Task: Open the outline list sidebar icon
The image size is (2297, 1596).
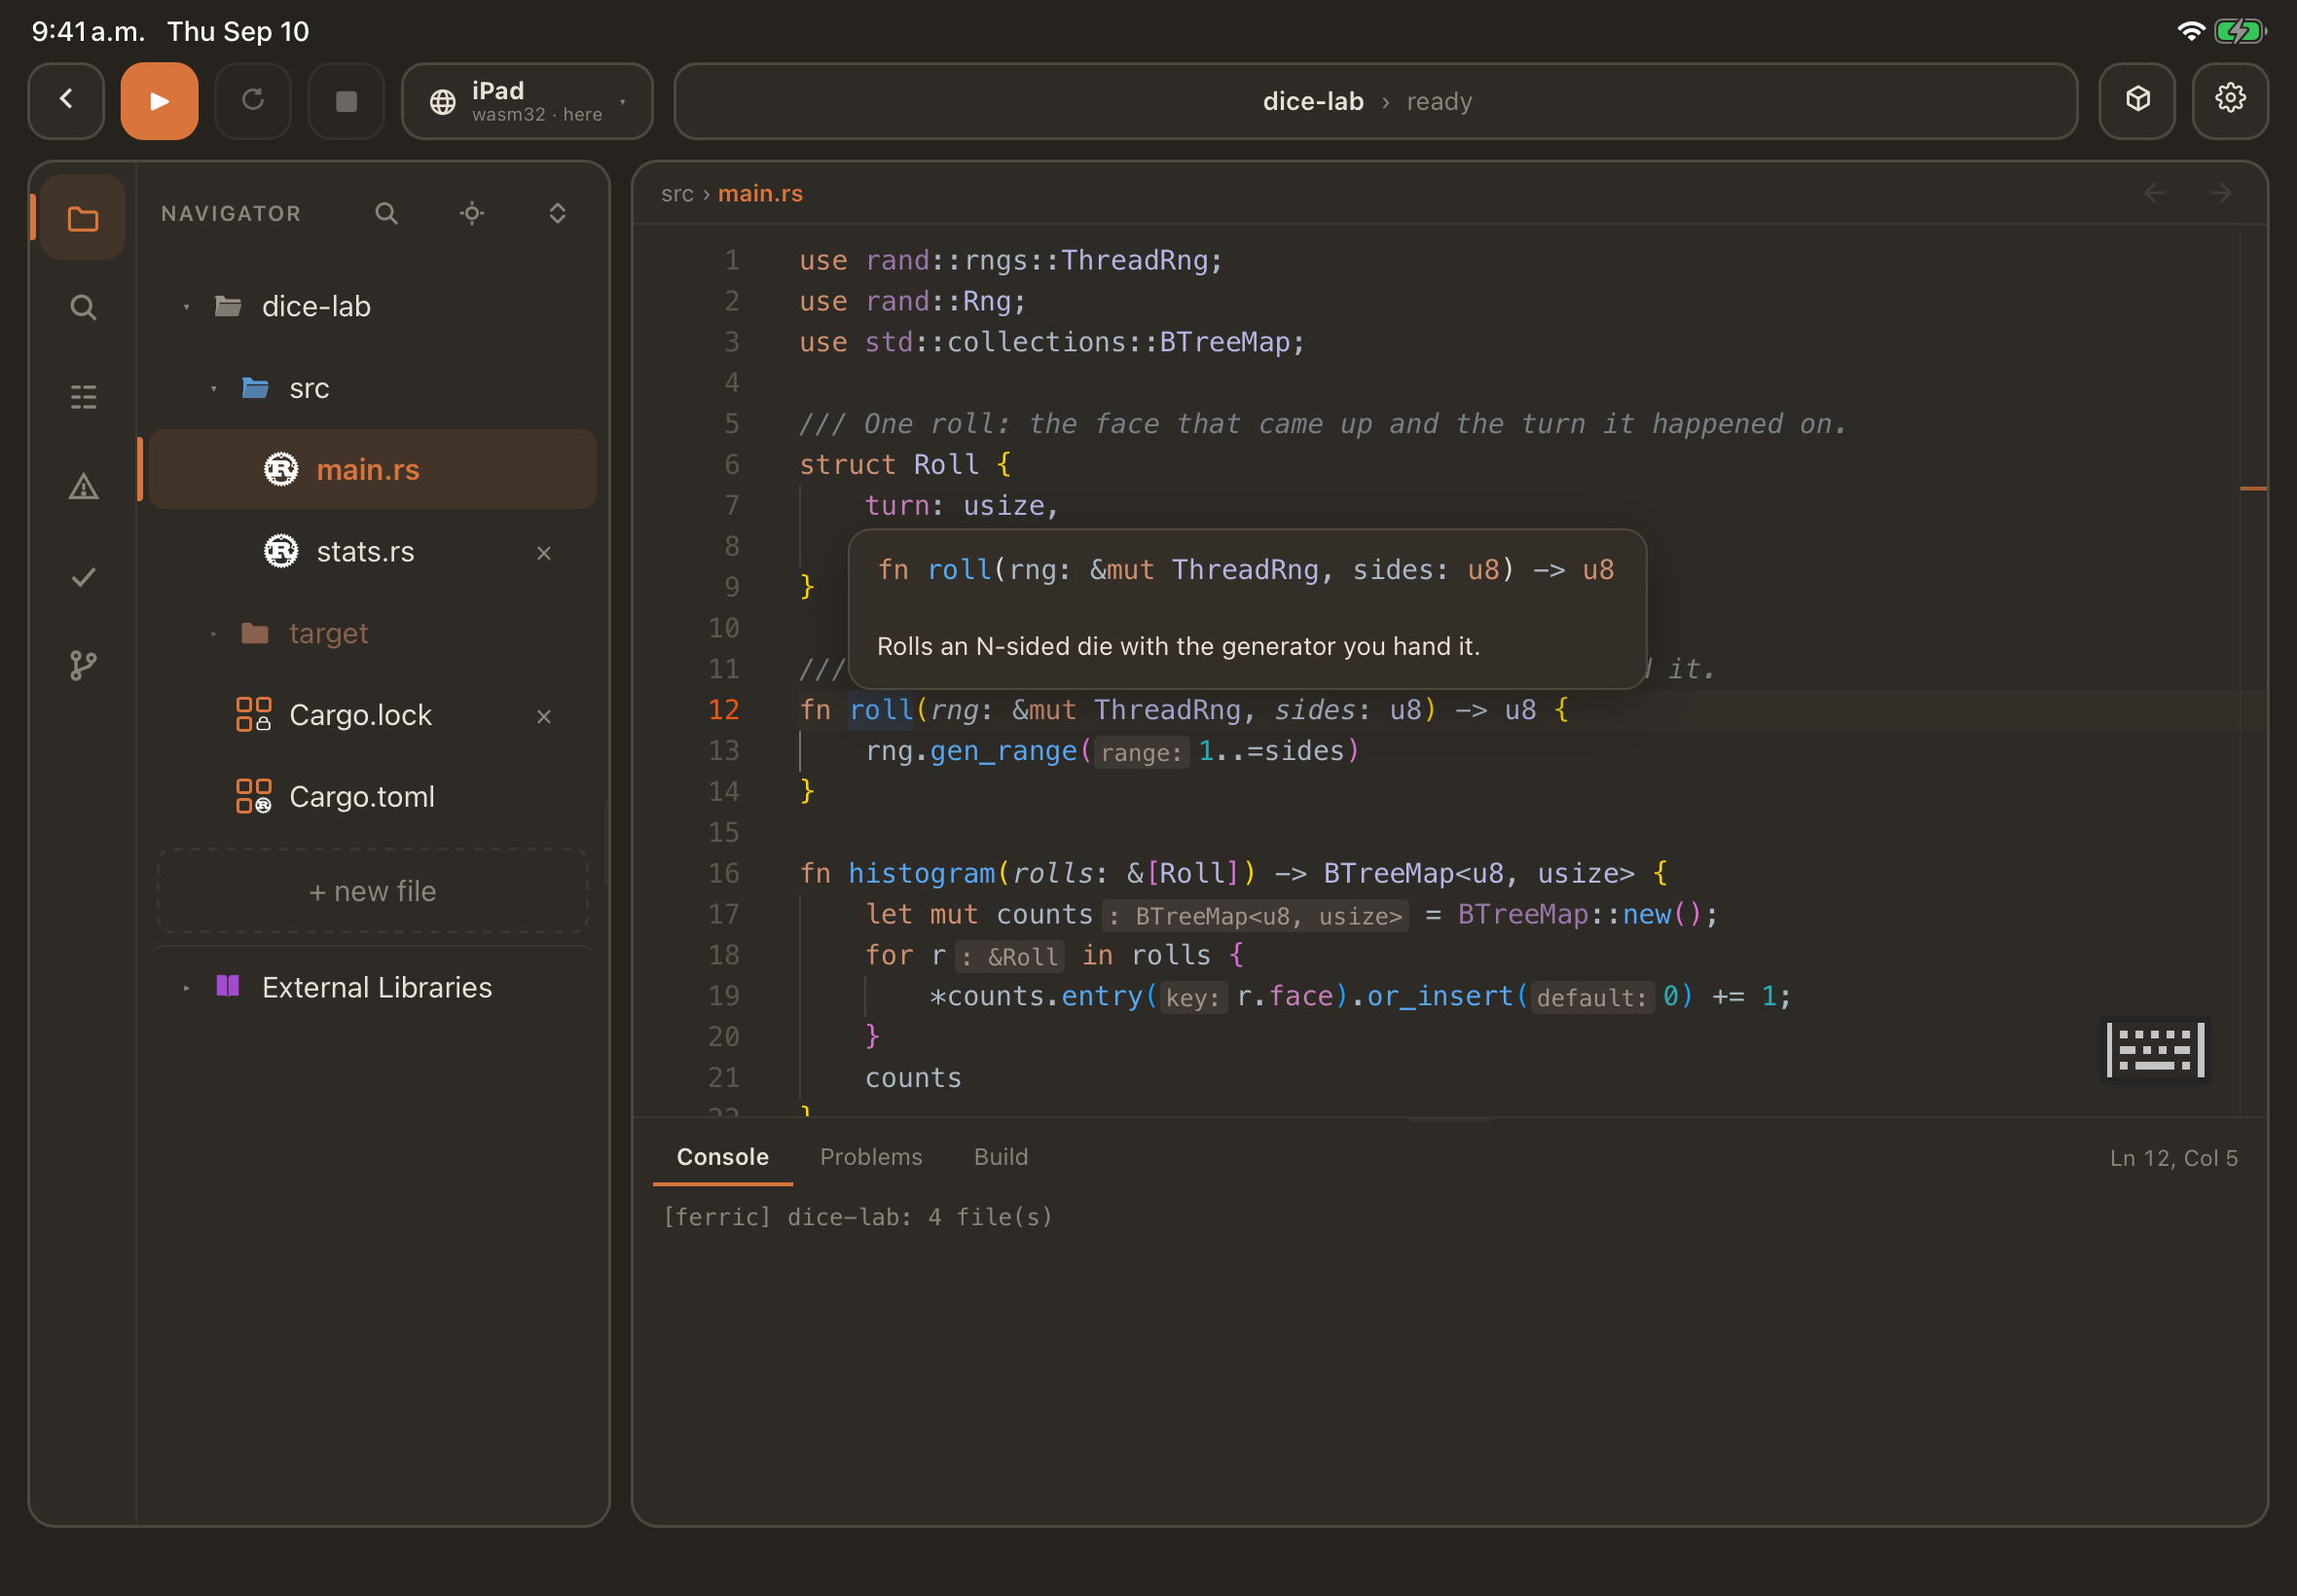Action: pyautogui.click(x=83, y=397)
